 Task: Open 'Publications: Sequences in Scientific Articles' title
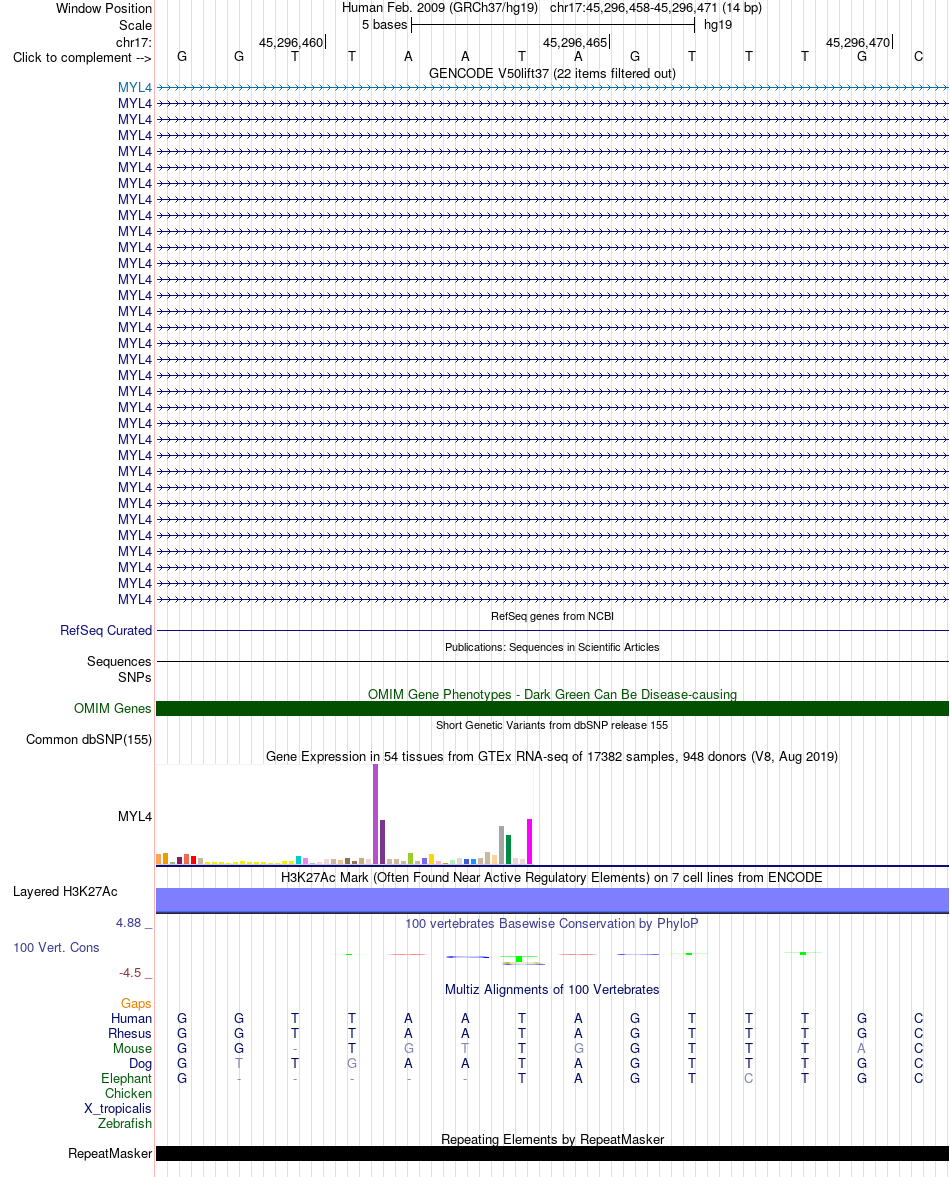click(552, 647)
